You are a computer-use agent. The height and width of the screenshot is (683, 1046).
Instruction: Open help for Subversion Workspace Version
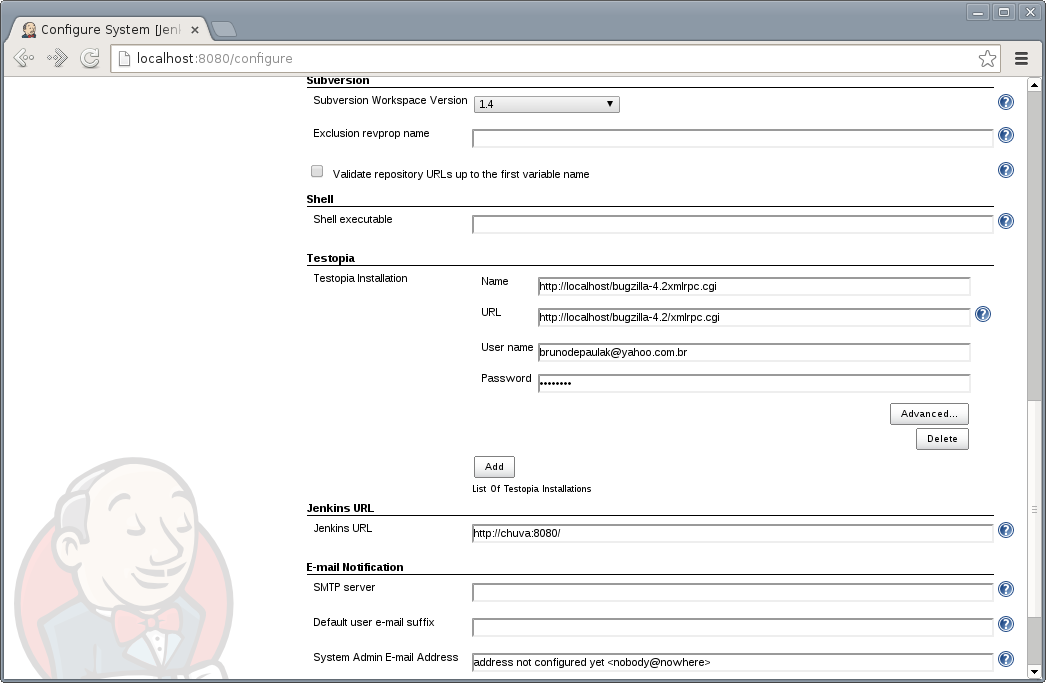1005,102
